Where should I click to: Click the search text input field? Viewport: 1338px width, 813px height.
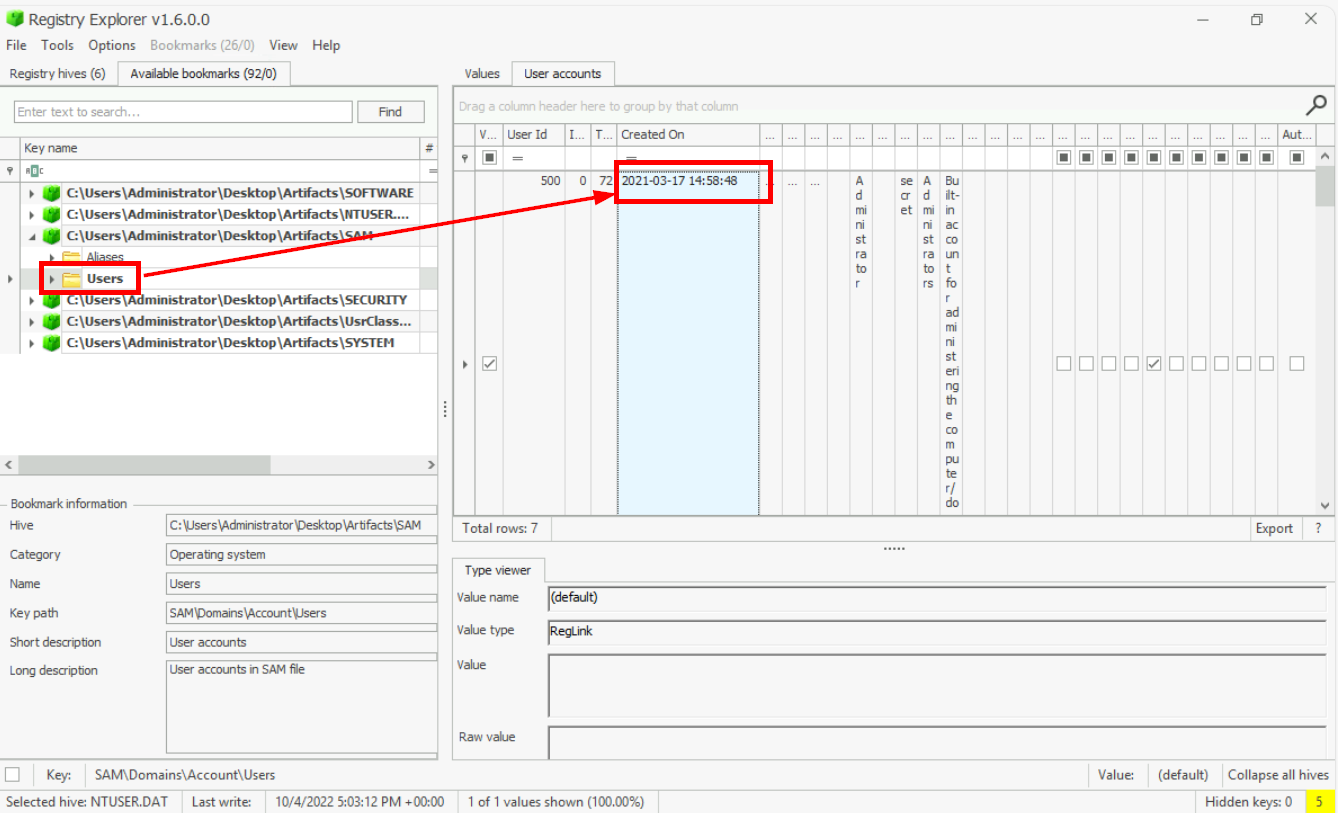(x=183, y=112)
